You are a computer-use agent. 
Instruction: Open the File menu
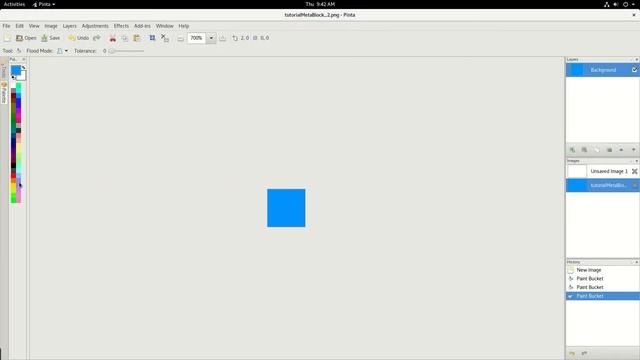tap(7, 26)
